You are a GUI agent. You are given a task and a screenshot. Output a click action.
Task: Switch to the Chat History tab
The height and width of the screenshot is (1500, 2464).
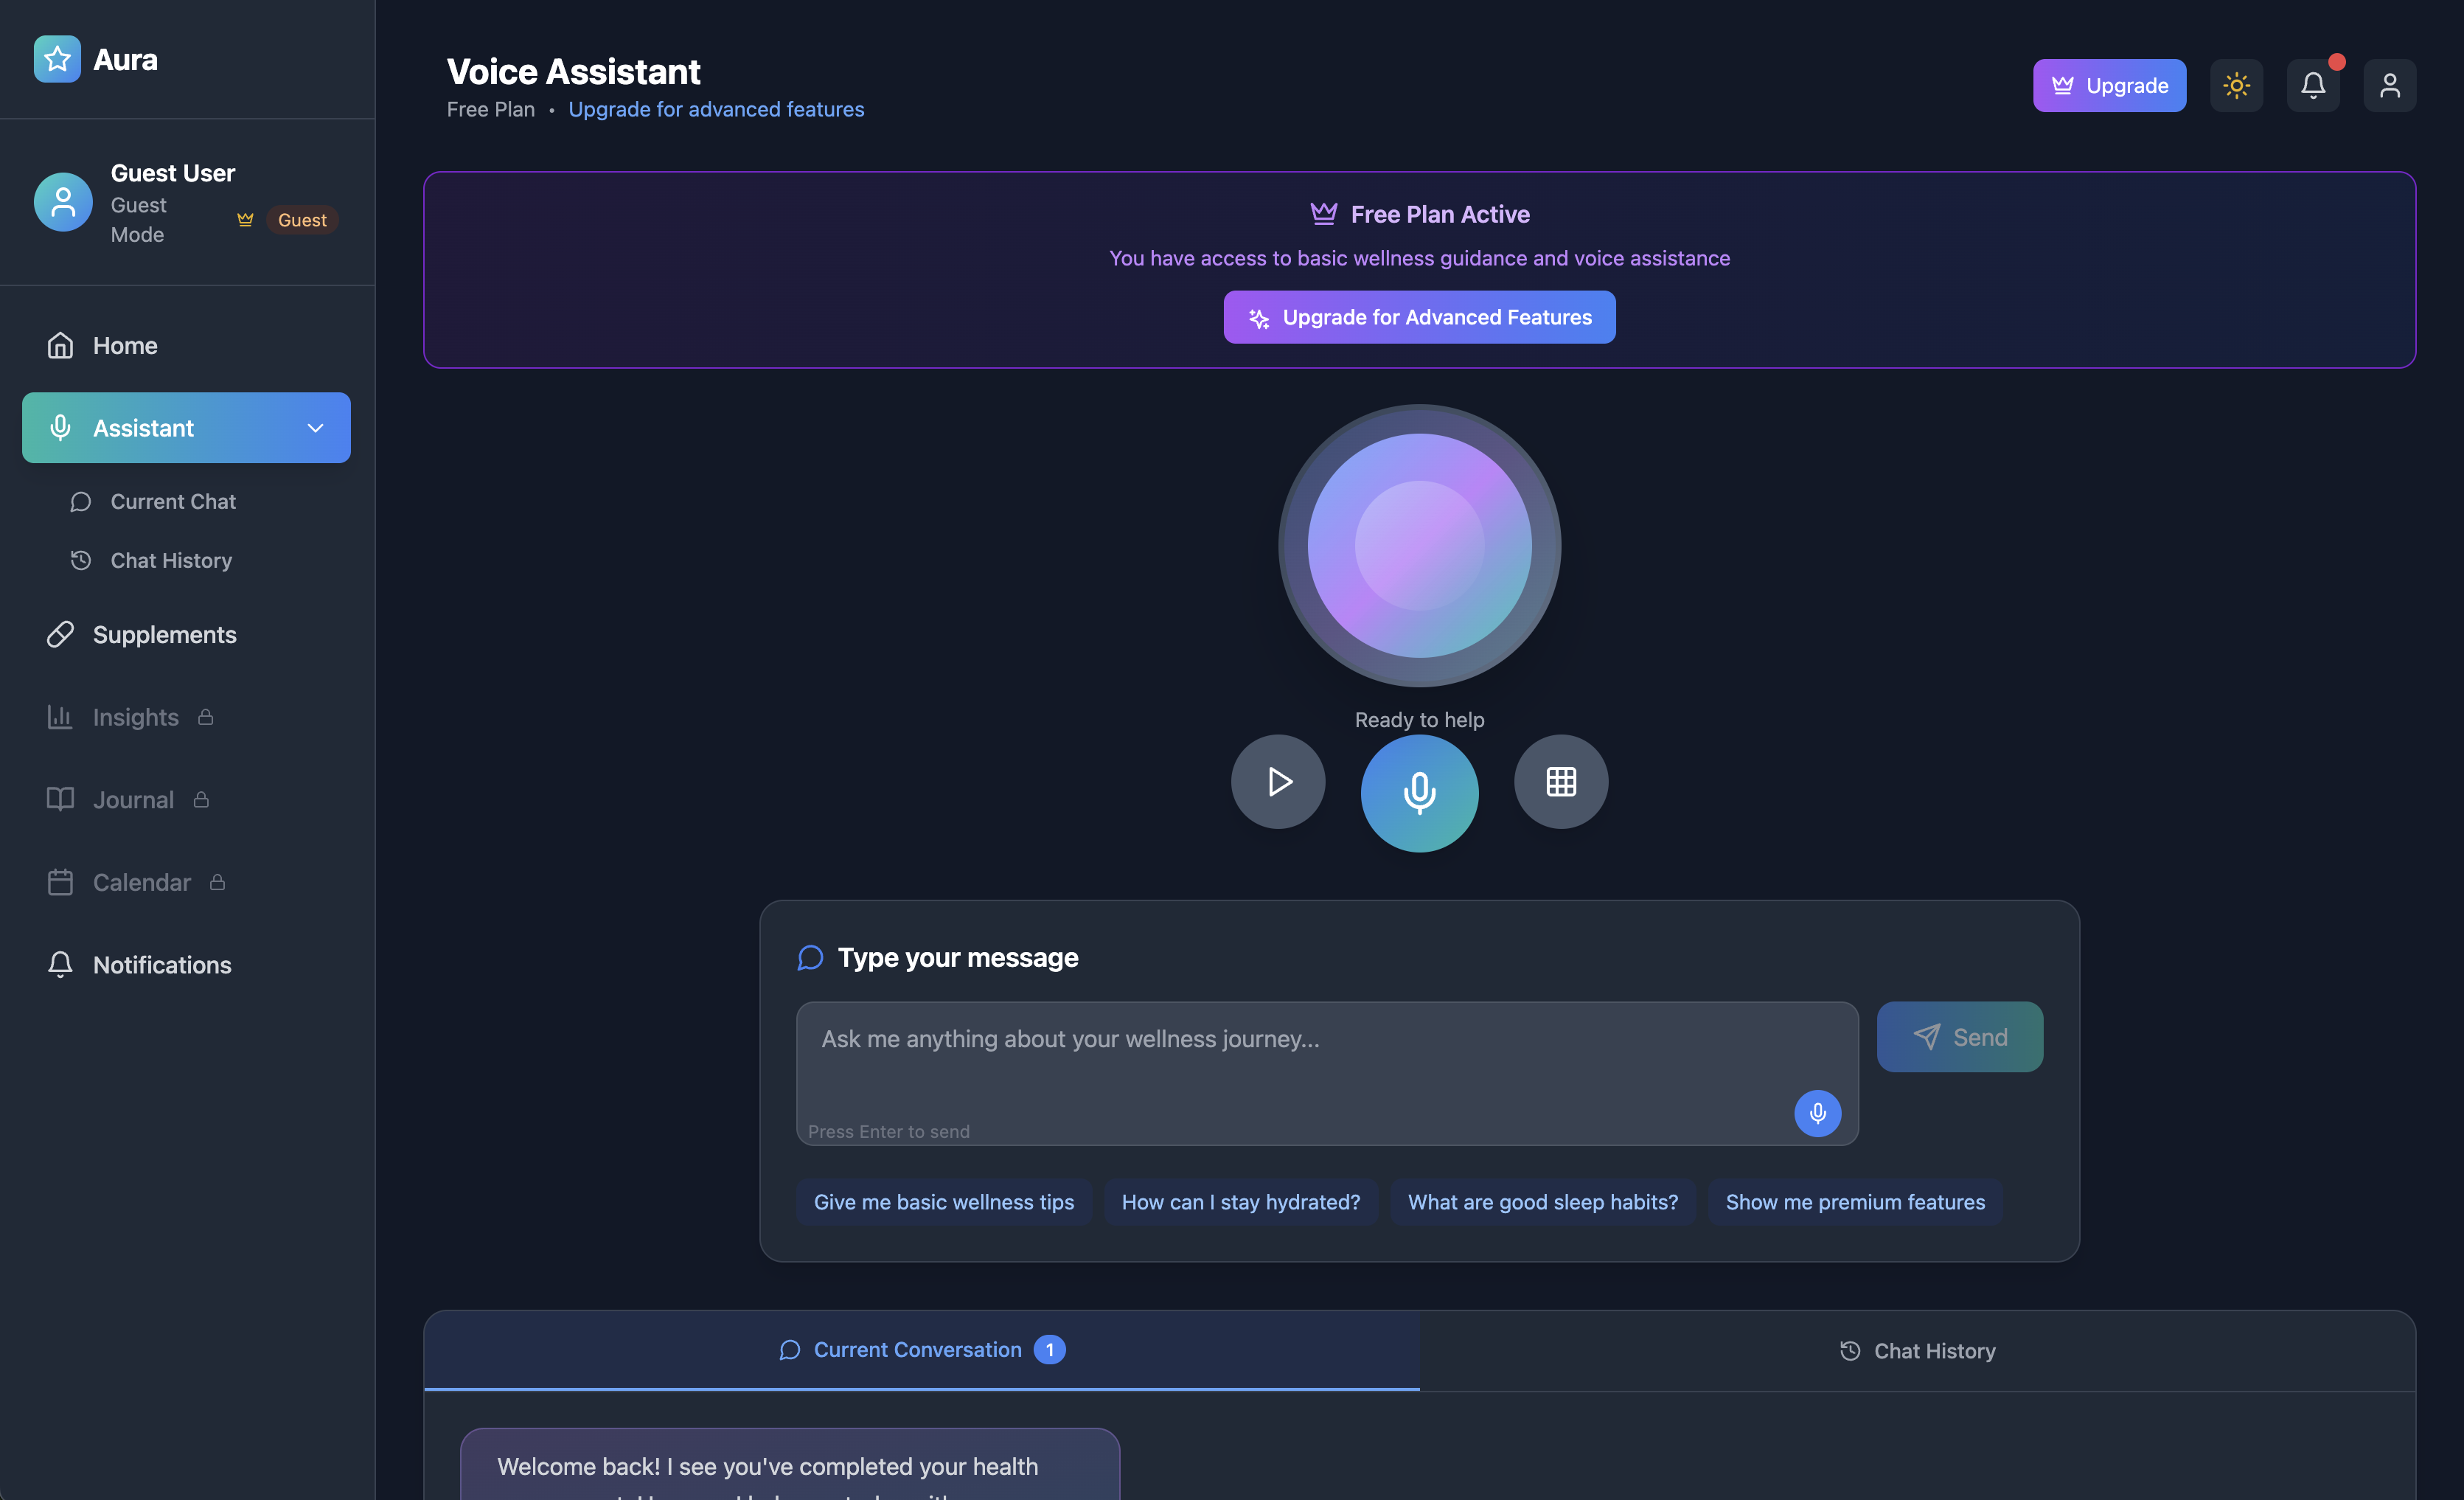pos(1917,1351)
